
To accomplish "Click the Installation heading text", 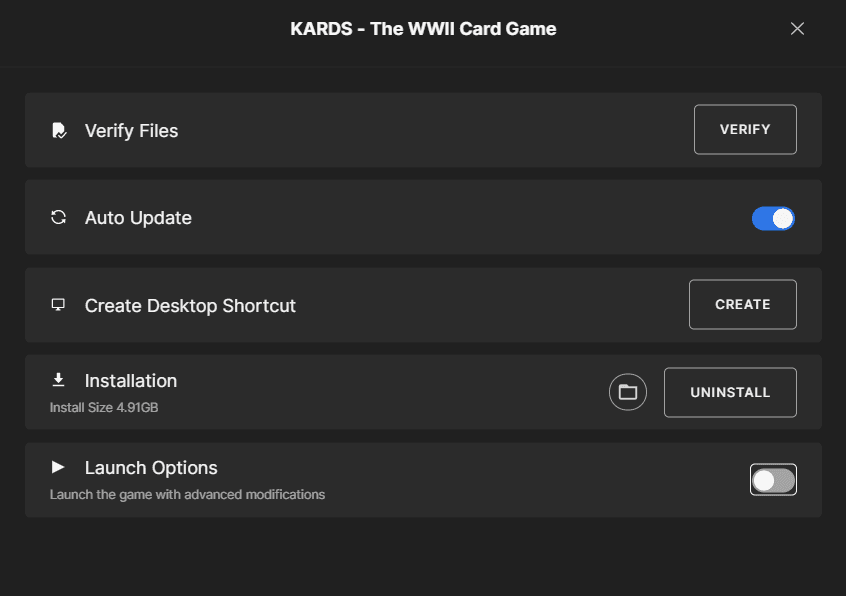I will coord(131,381).
